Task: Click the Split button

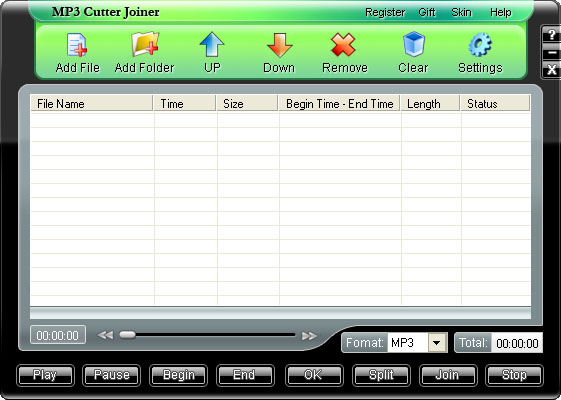Action: pyautogui.click(x=381, y=375)
